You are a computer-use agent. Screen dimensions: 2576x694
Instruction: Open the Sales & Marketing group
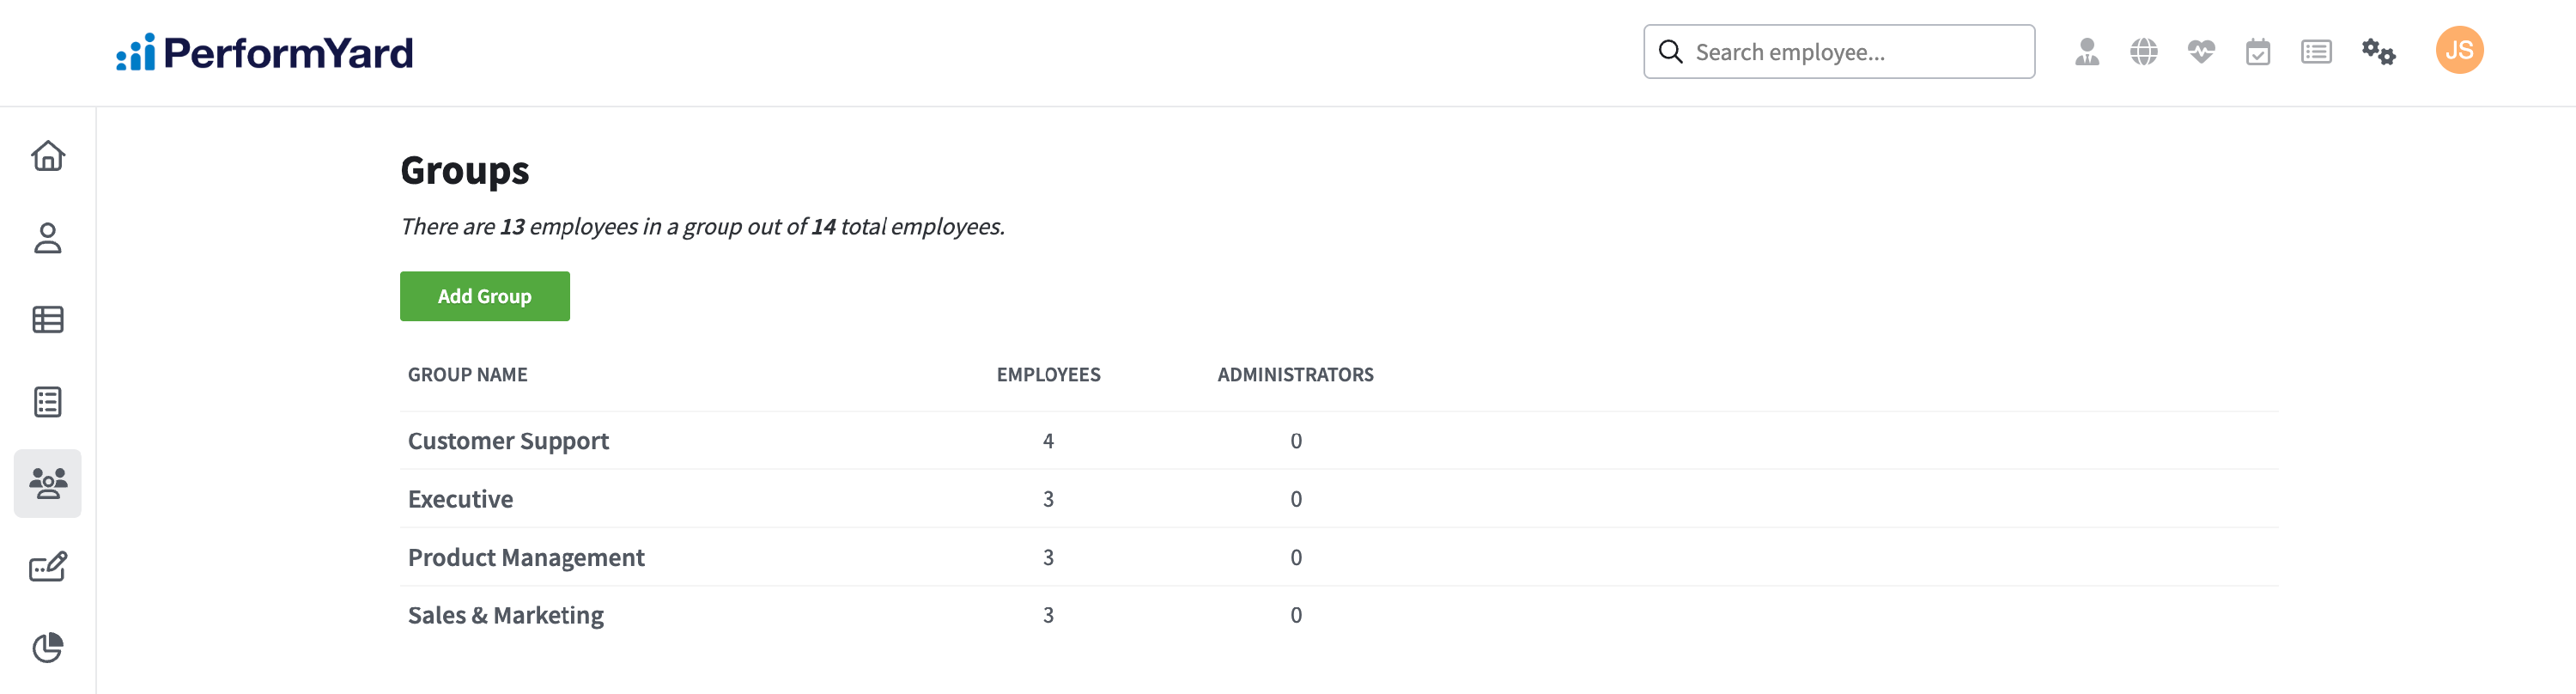pyautogui.click(x=506, y=615)
